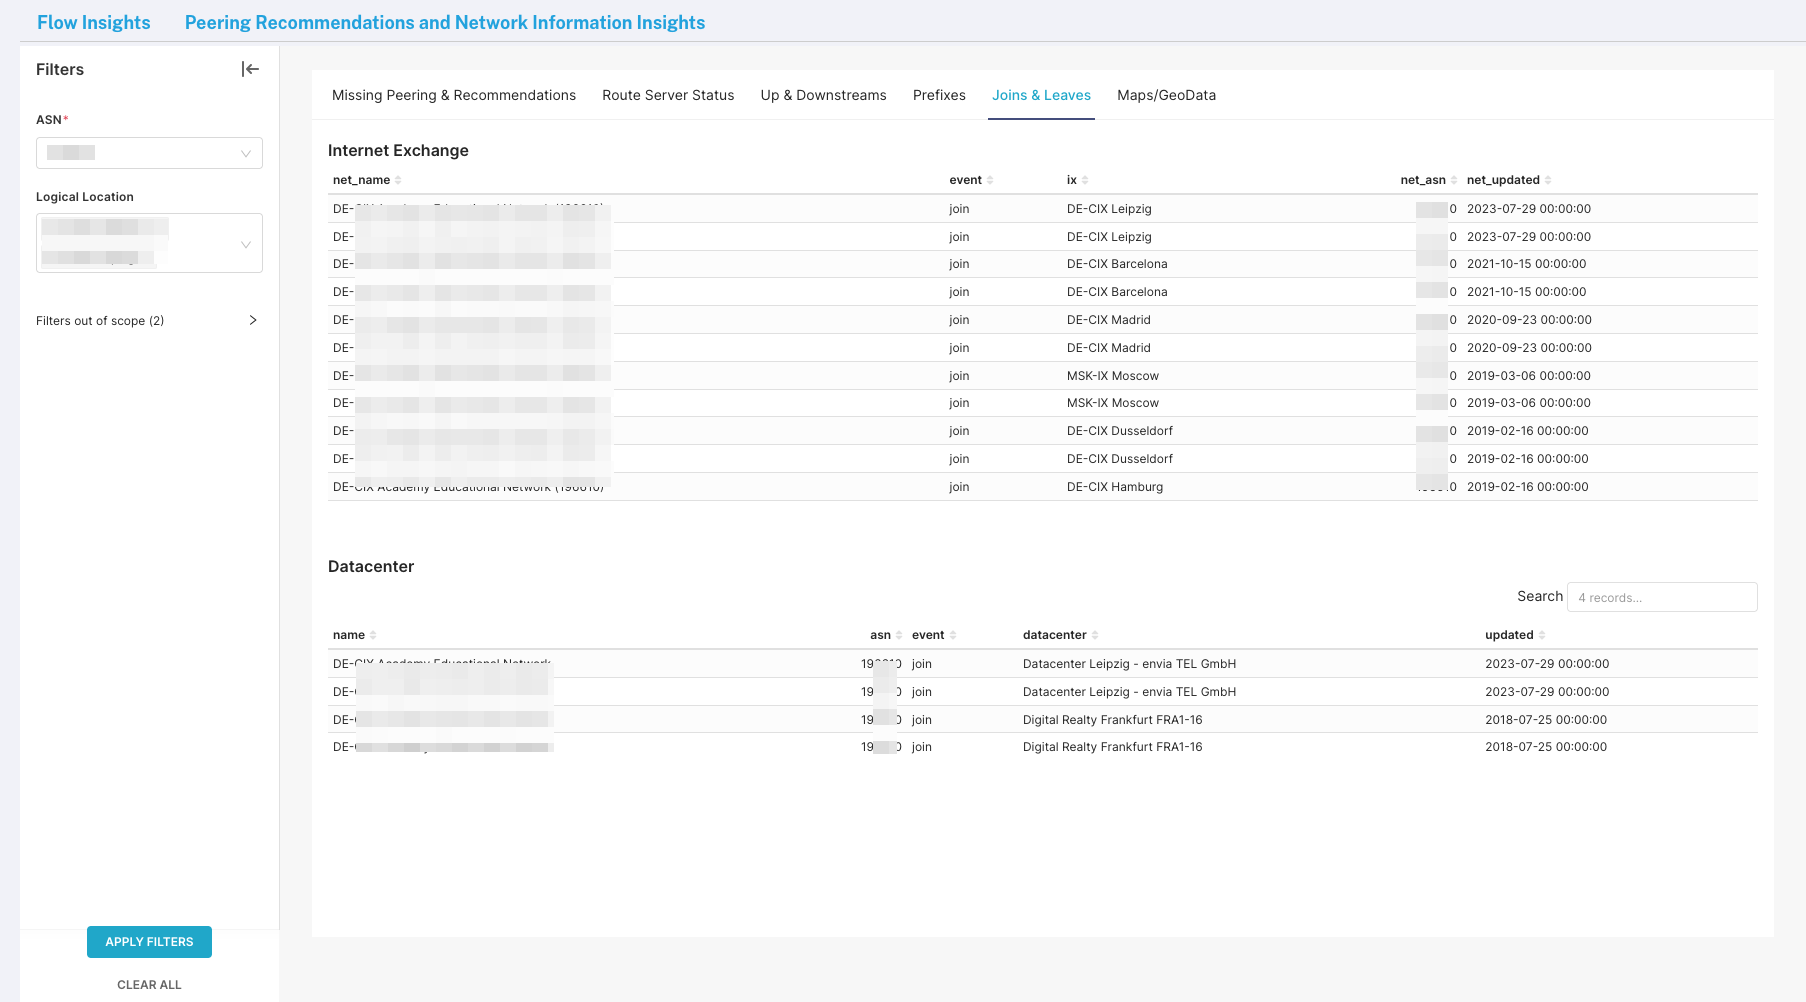Sort Internet Exchange table by net_asn
Screen dimensions: 1806x1002
click(x=1429, y=180)
